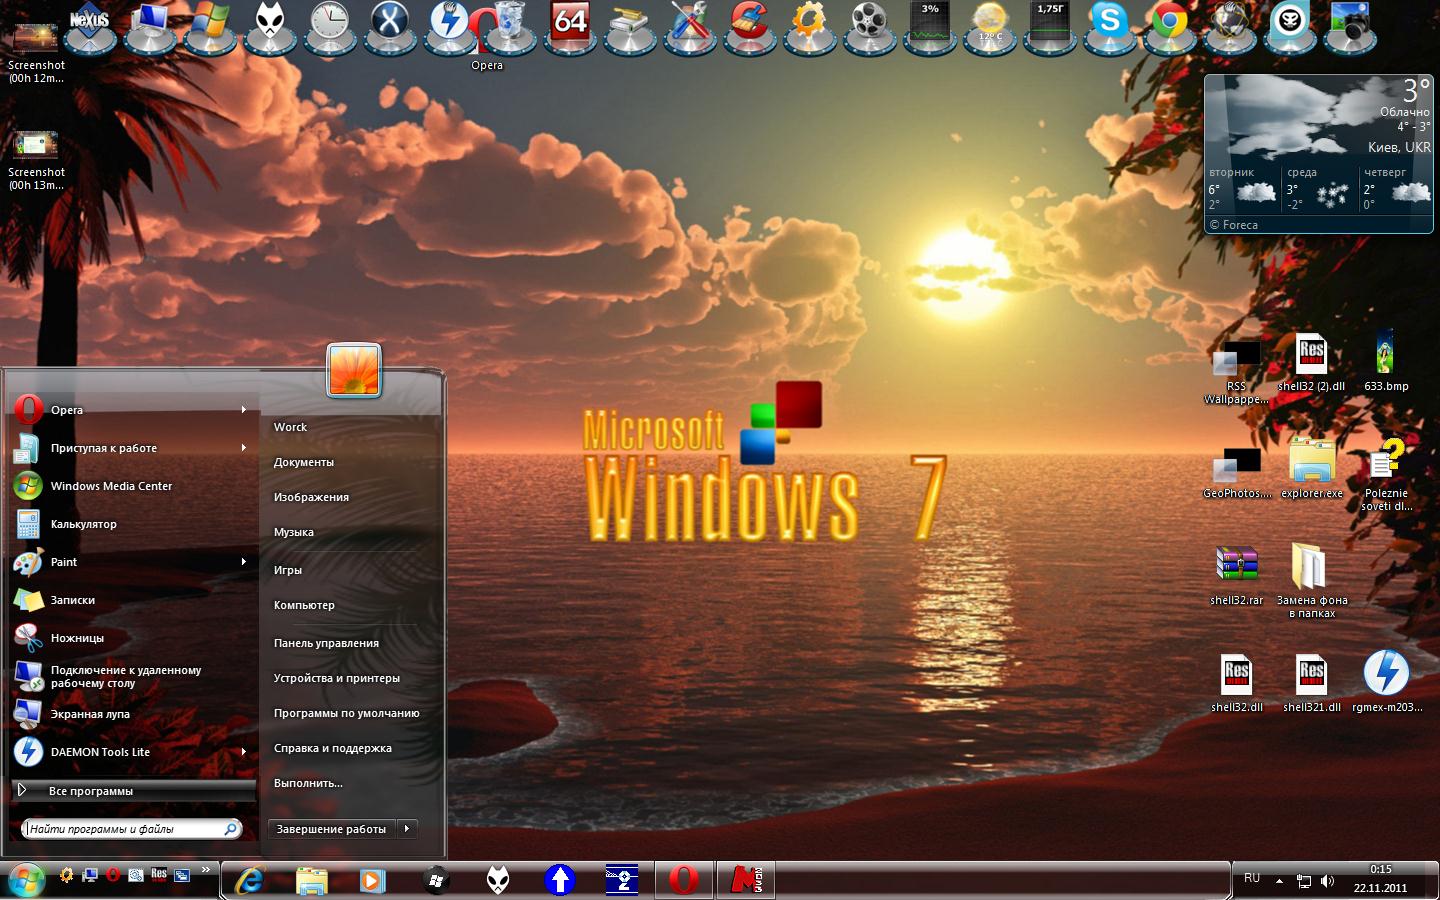The image size is (1440, 900).
Task: Open the Recycle Bin in the dock
Action: click(x=508, y=26)
